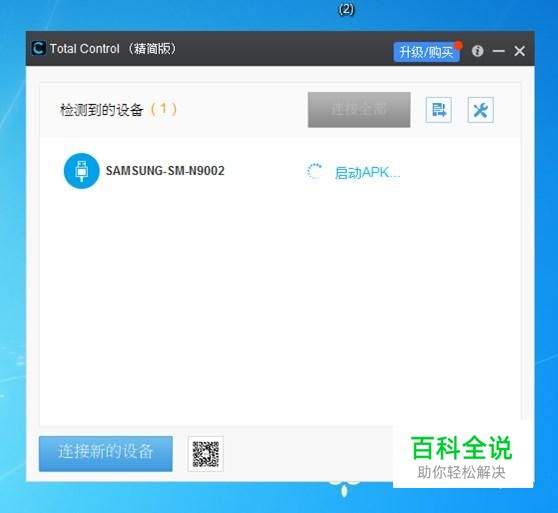Click the 检测到的设备 heading

click(101, 110)
